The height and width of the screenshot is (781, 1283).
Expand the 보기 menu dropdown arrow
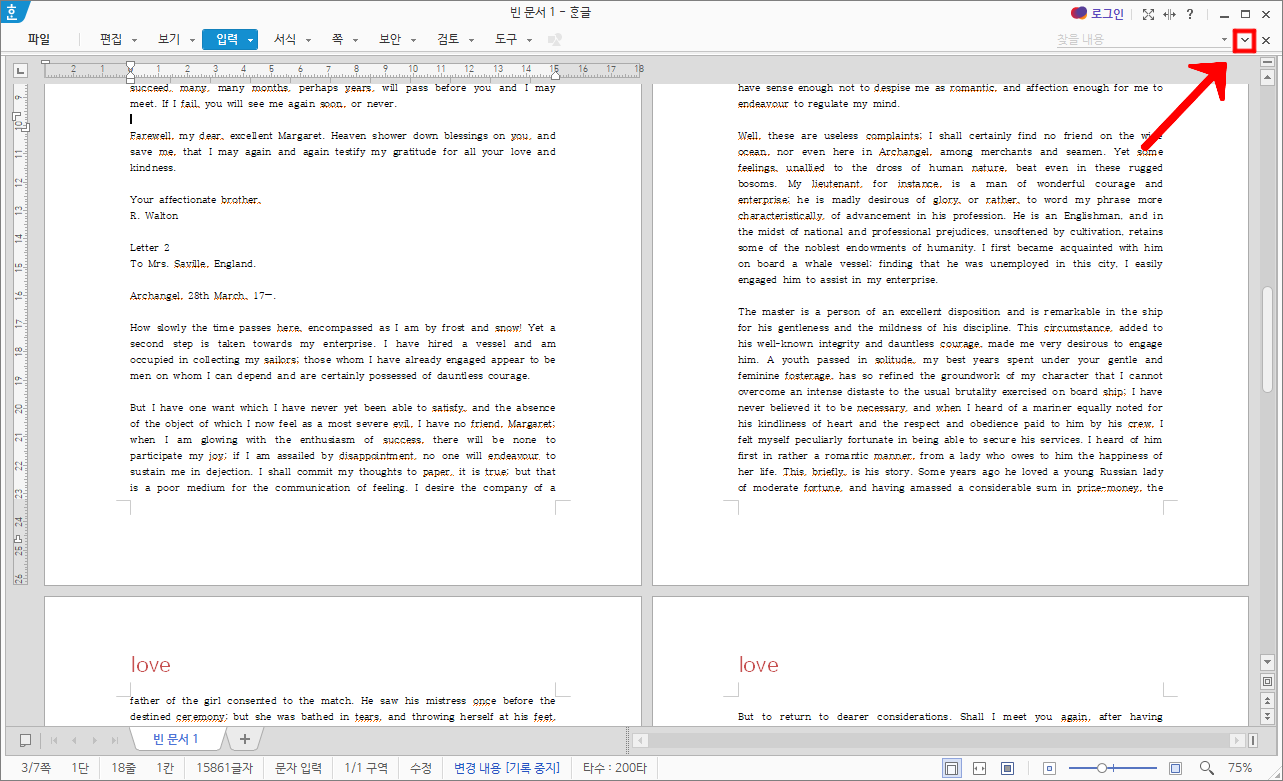tap(193, 40)
